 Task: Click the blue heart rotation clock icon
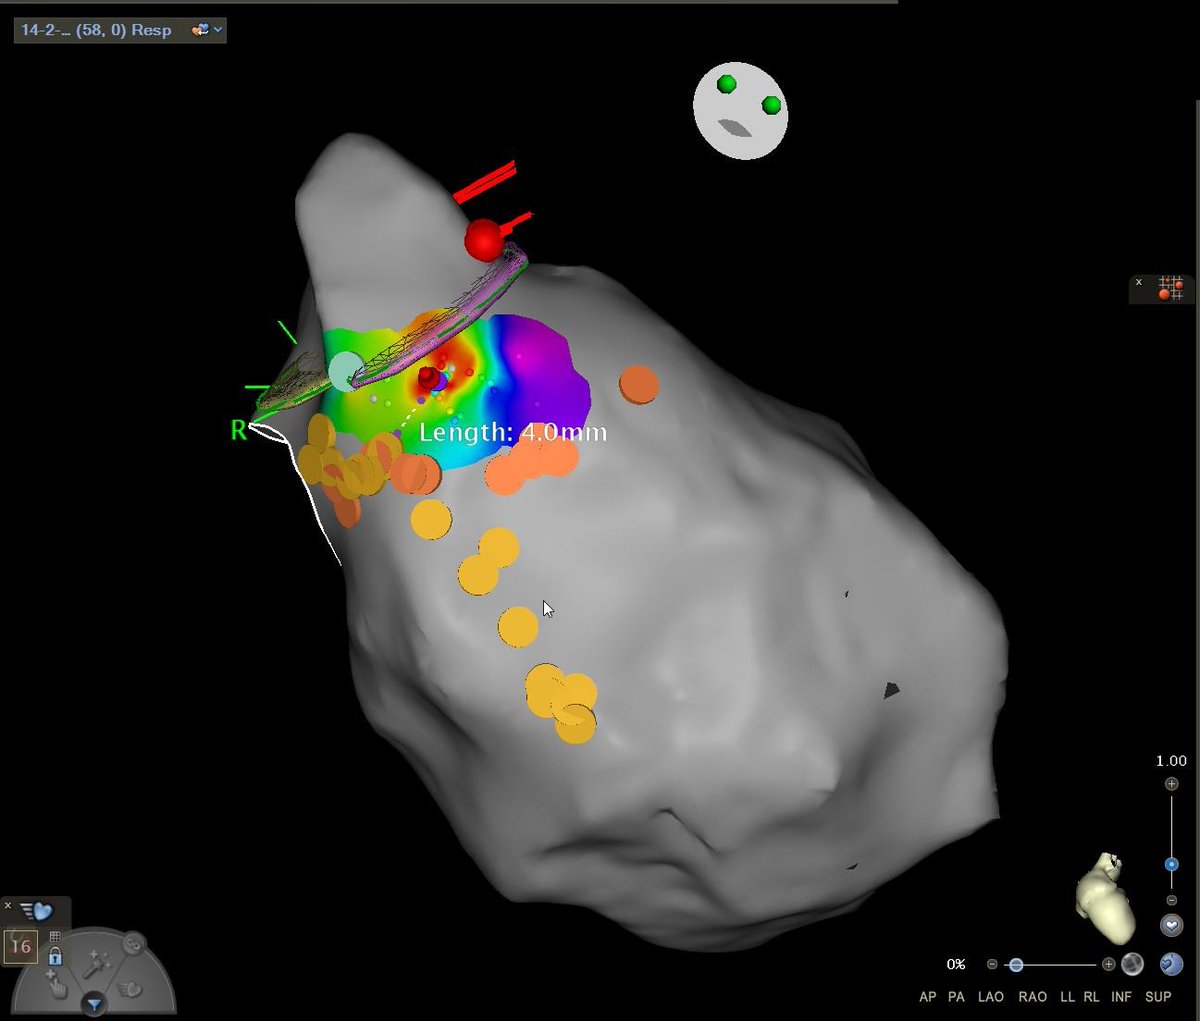pos(1171,964)
